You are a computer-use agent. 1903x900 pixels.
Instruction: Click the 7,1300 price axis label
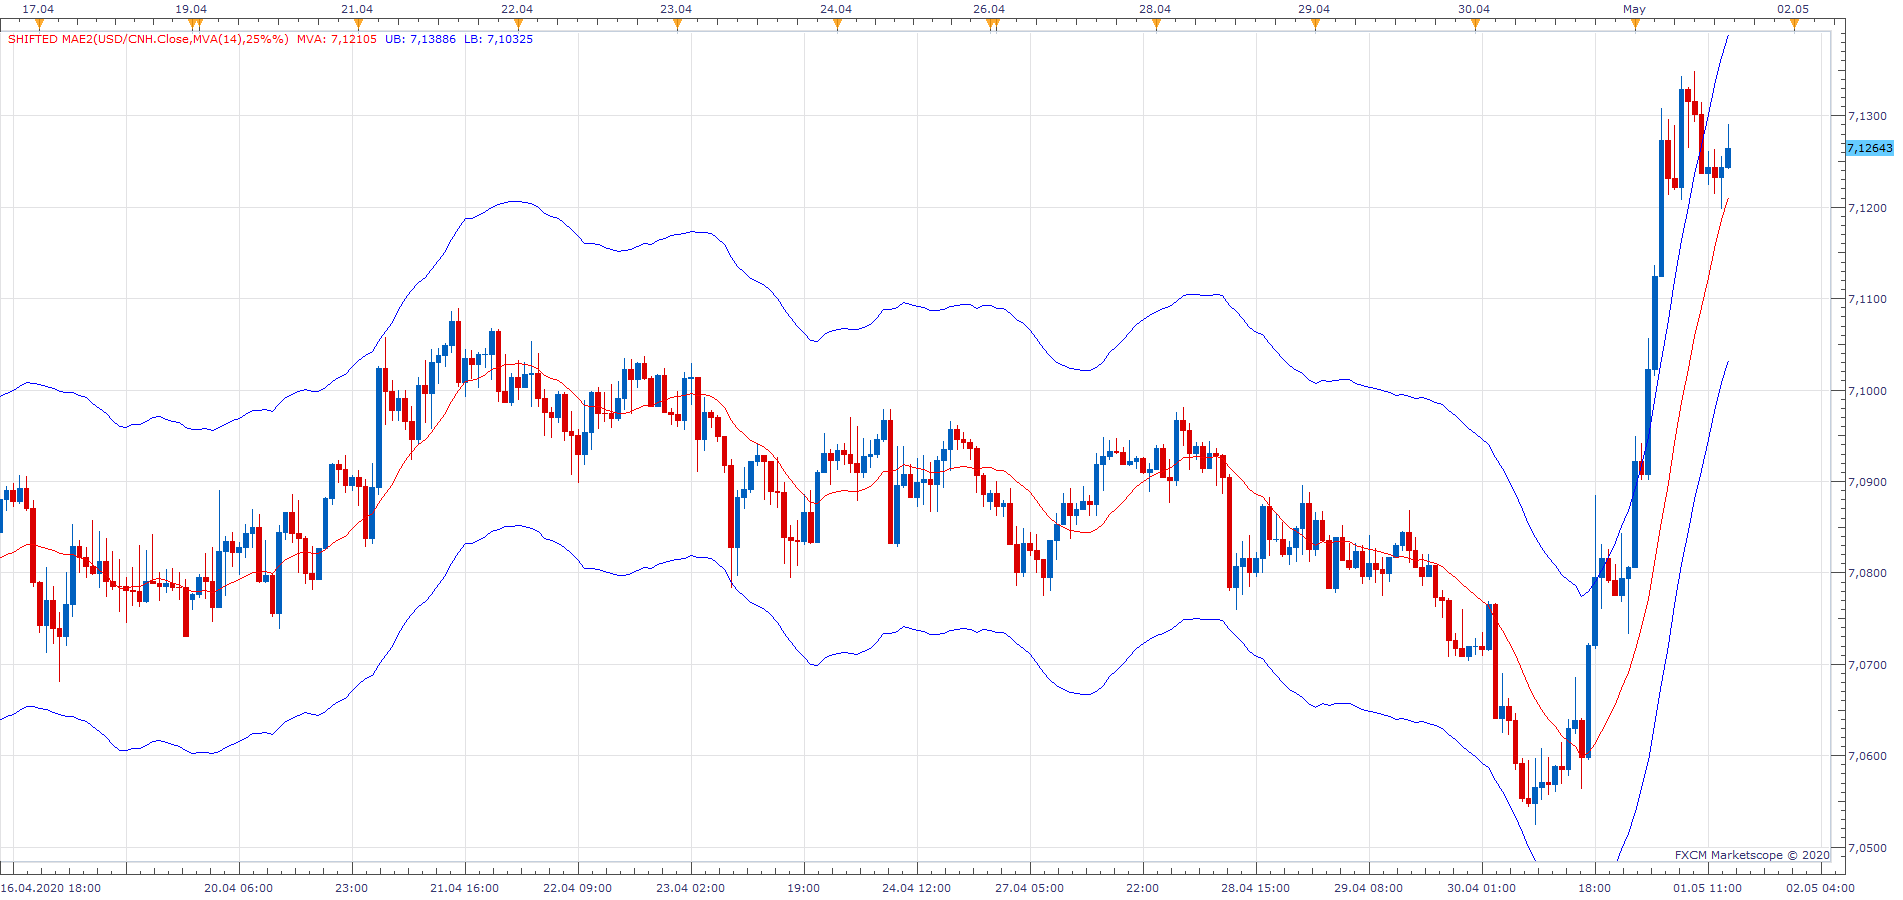[x=1867, y=116]
